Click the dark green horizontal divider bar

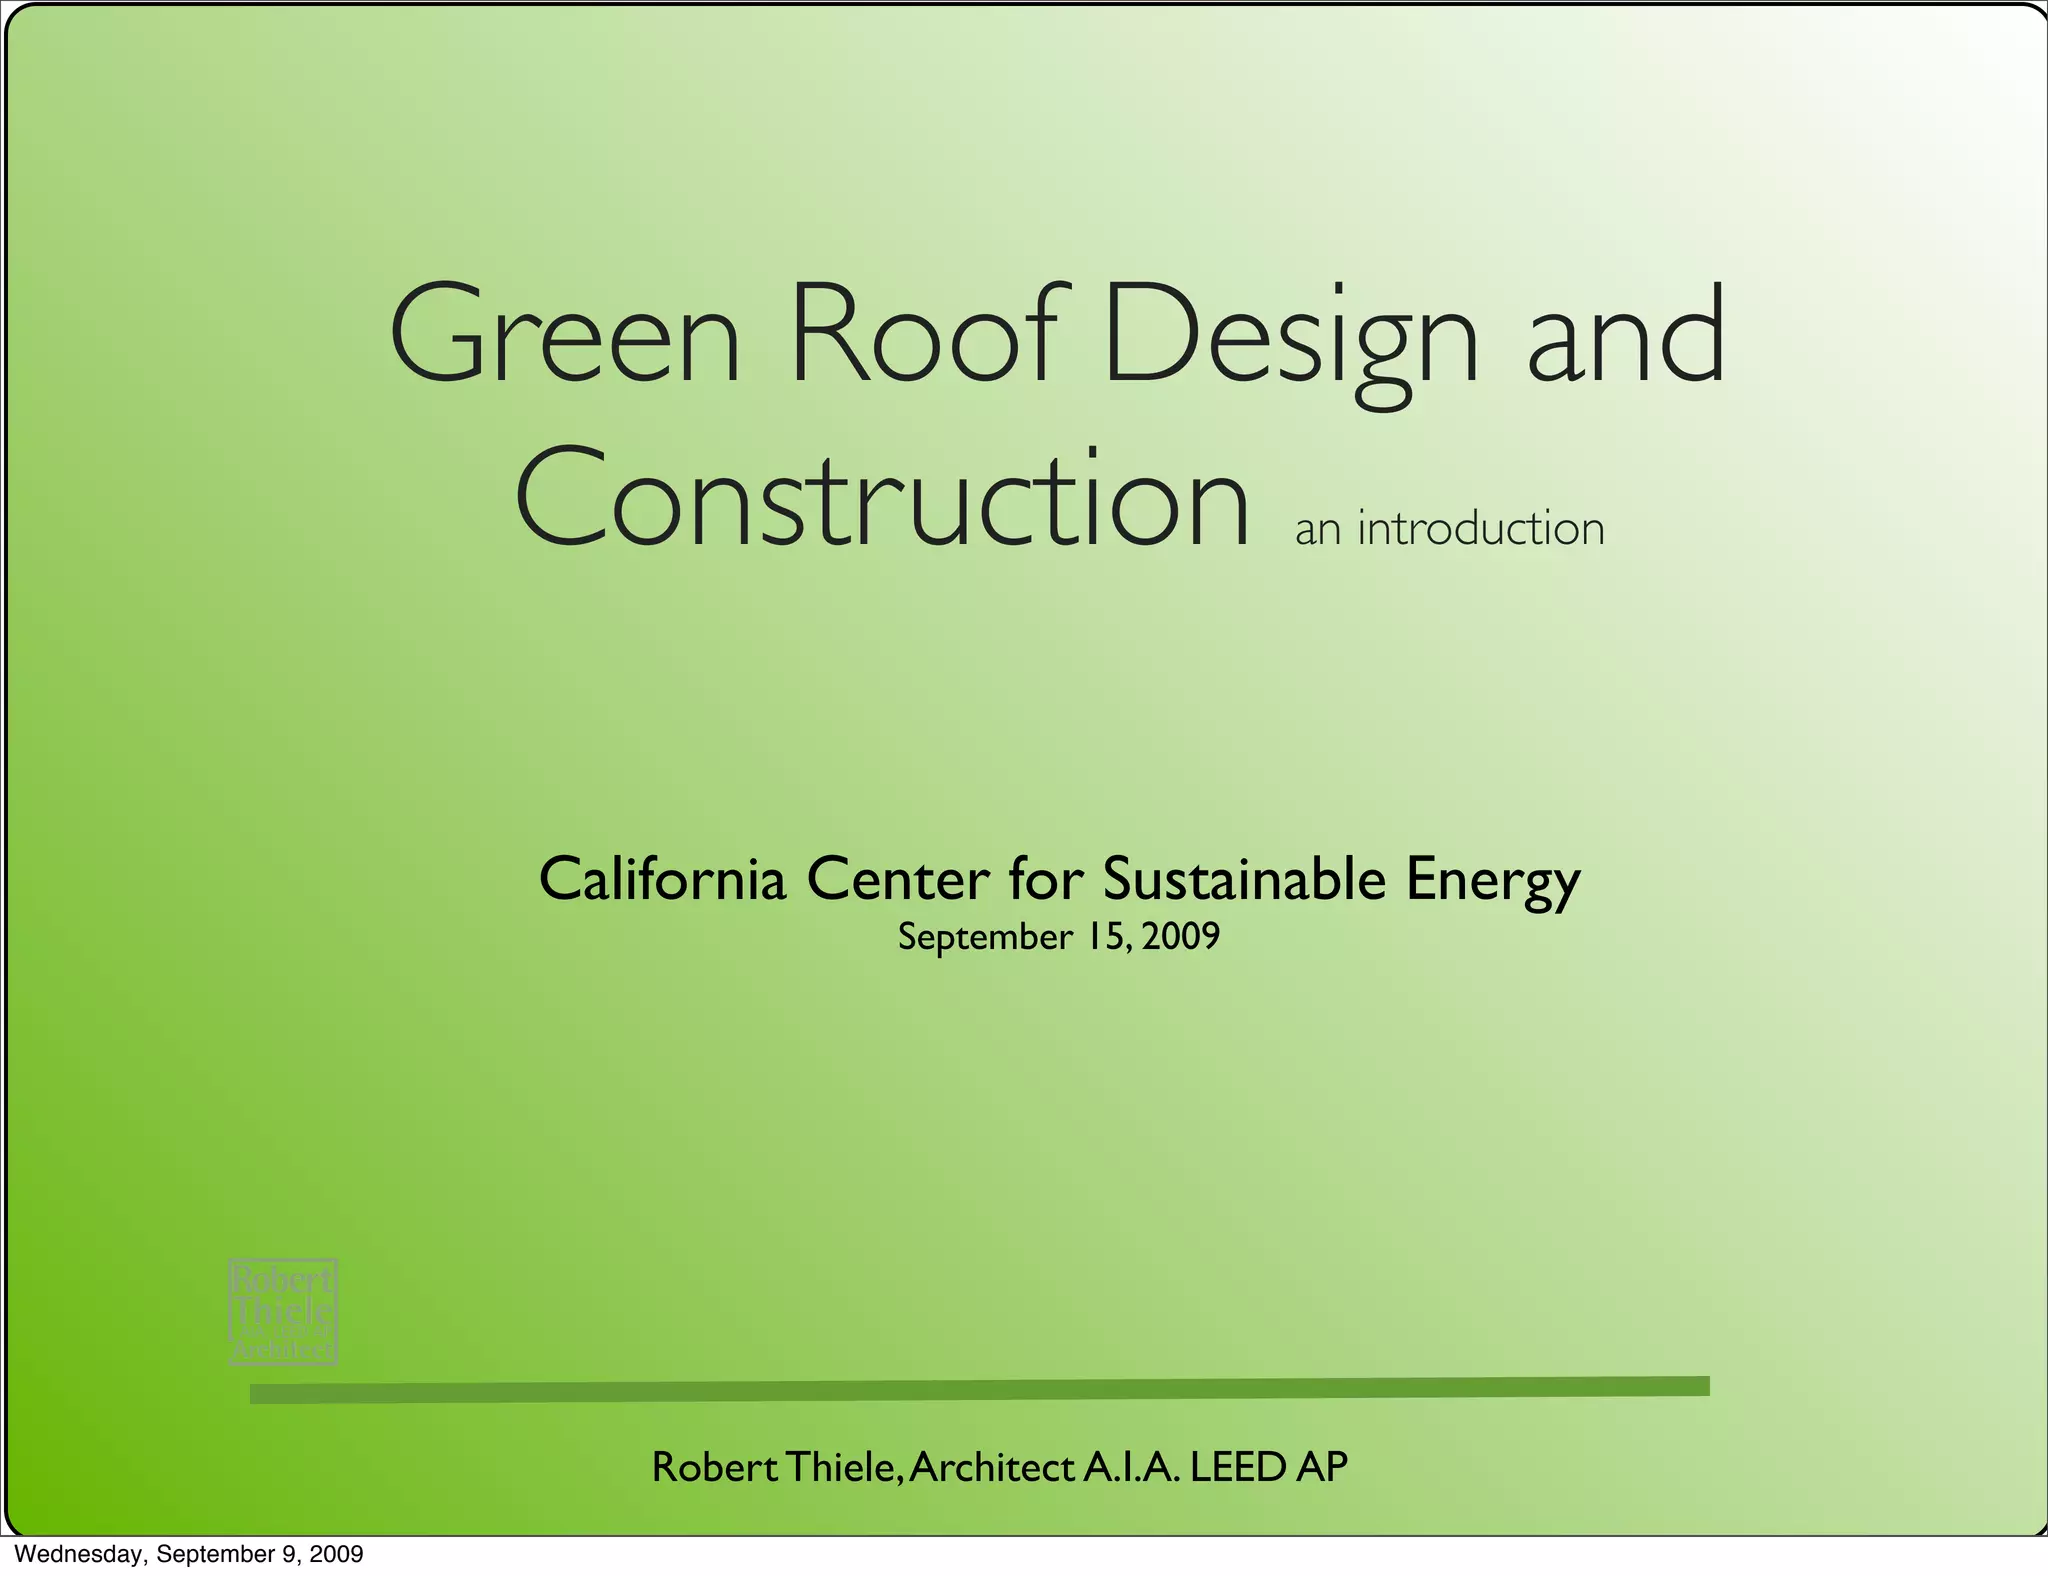tap(979, 1389)
